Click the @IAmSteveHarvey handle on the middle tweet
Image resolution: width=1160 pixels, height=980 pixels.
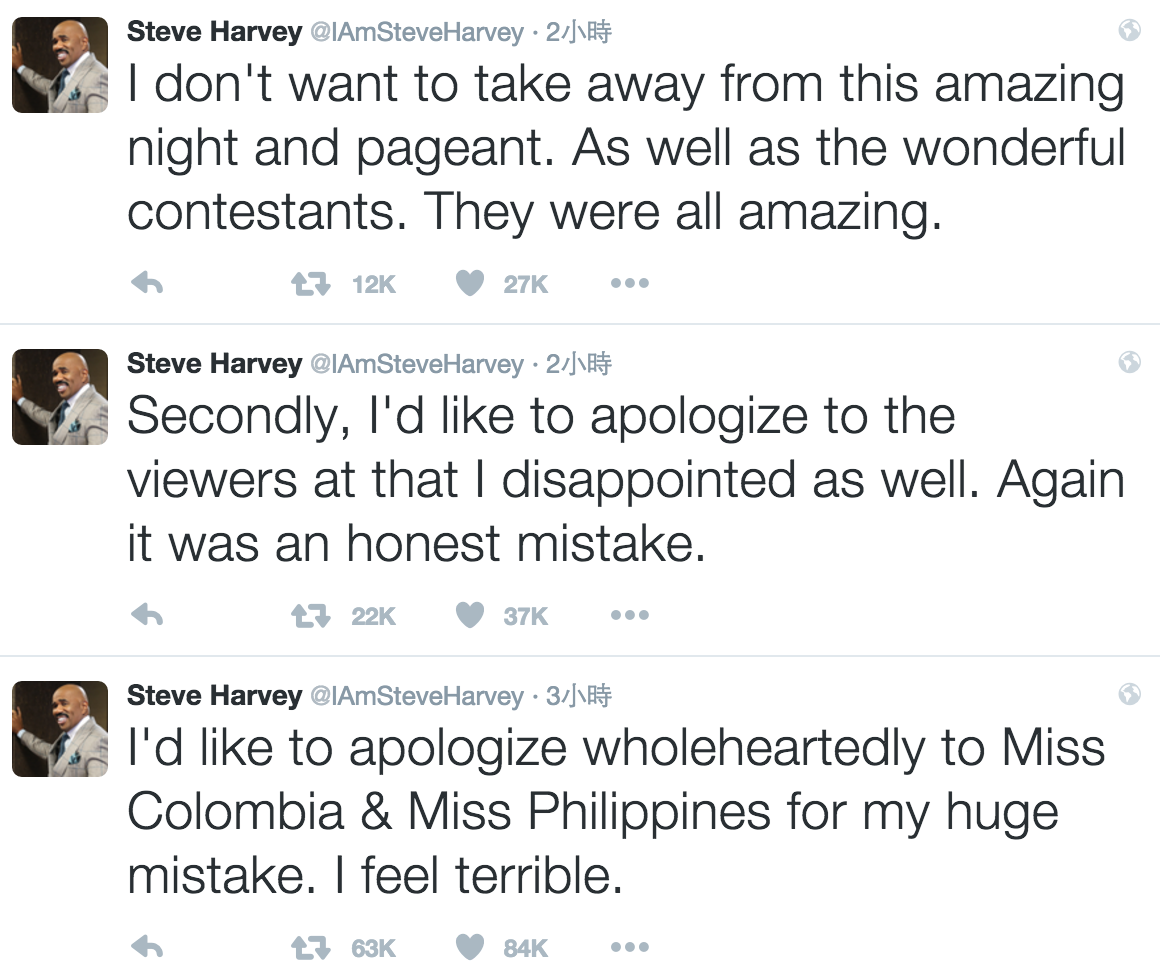418,364
